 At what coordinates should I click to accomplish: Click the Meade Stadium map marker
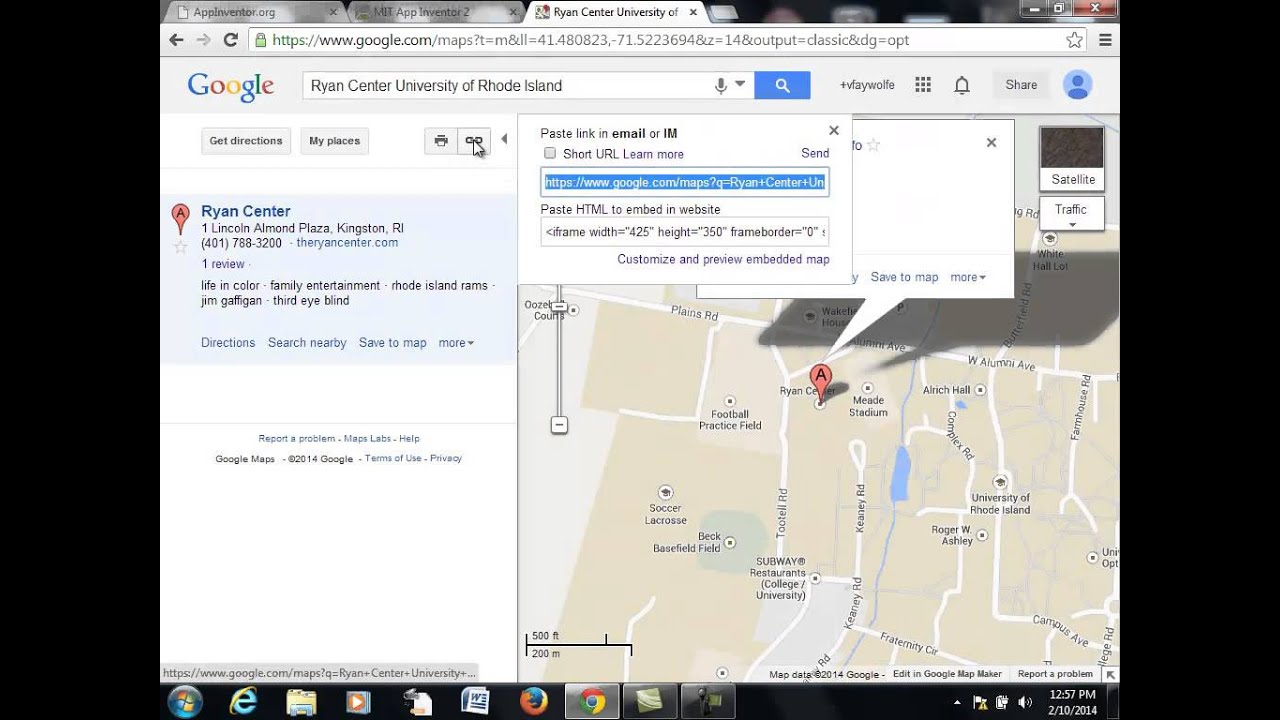[x=867, y=388]
